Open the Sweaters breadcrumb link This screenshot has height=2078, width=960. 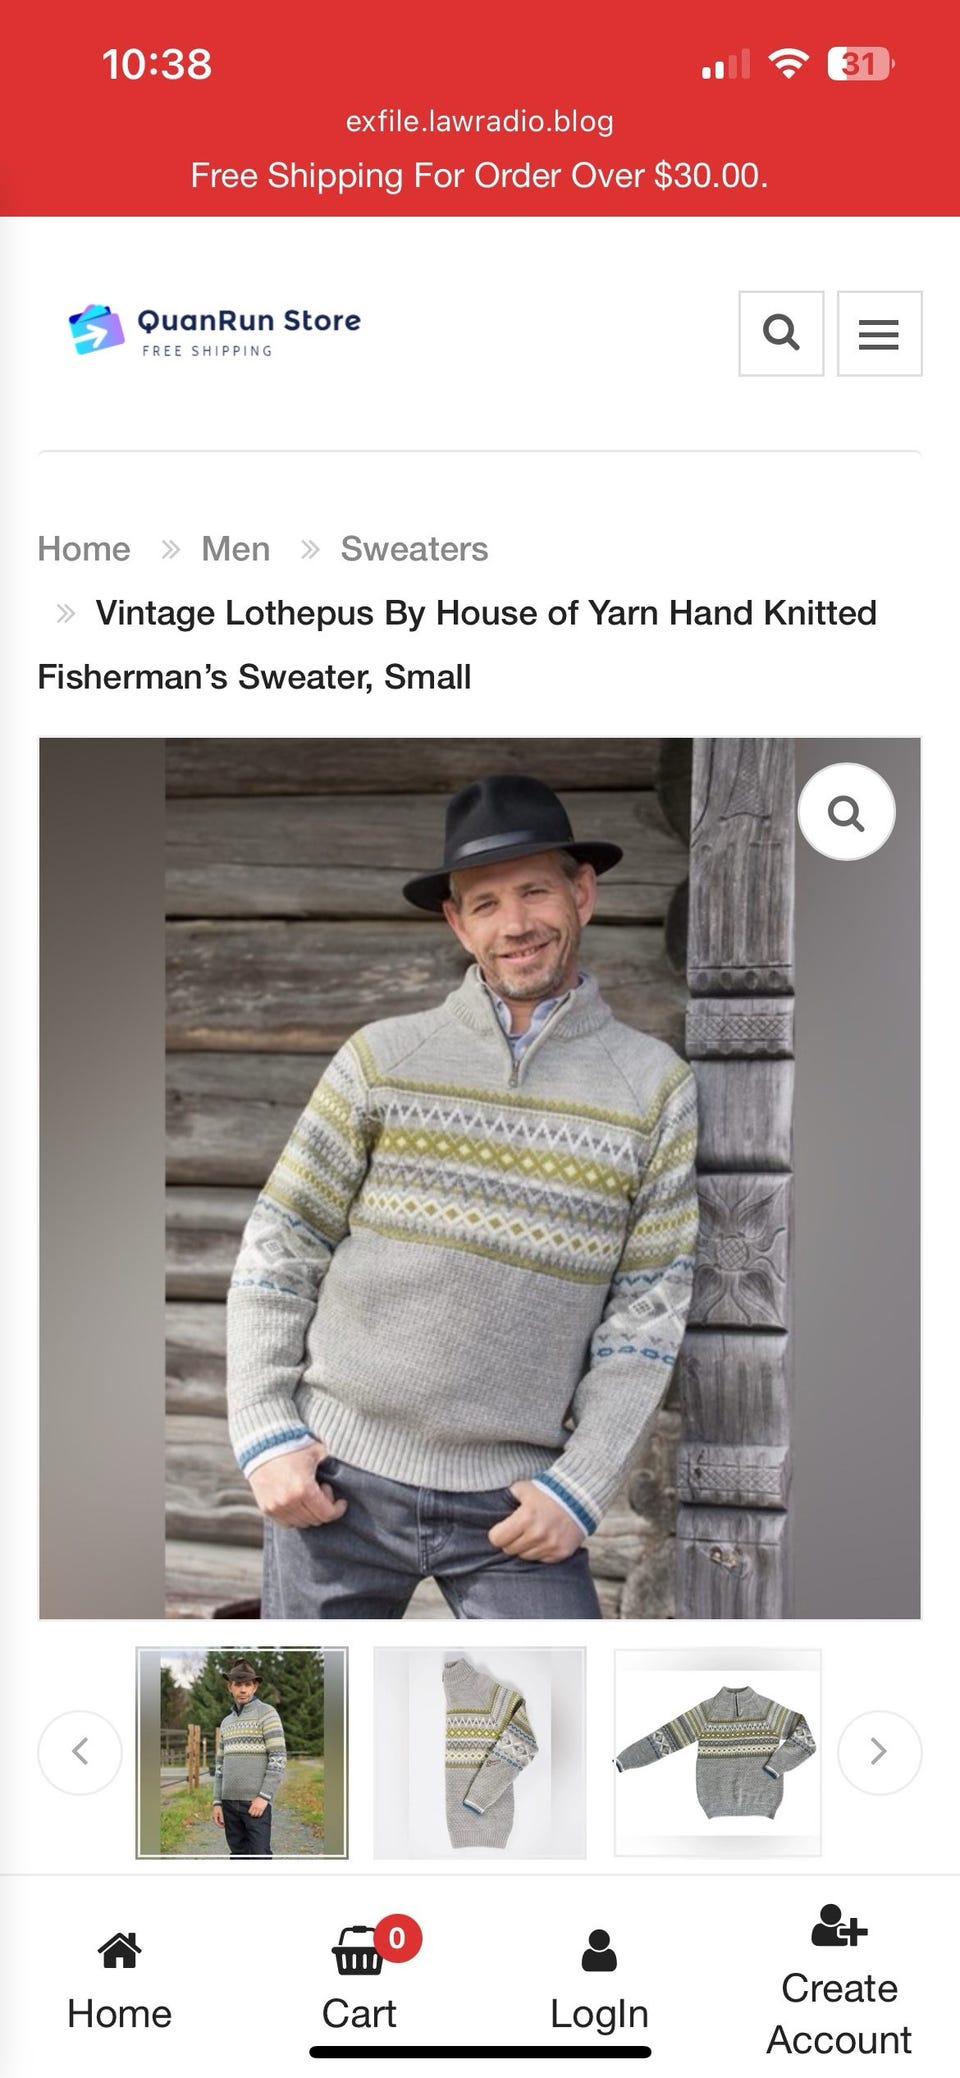[414, 549]
